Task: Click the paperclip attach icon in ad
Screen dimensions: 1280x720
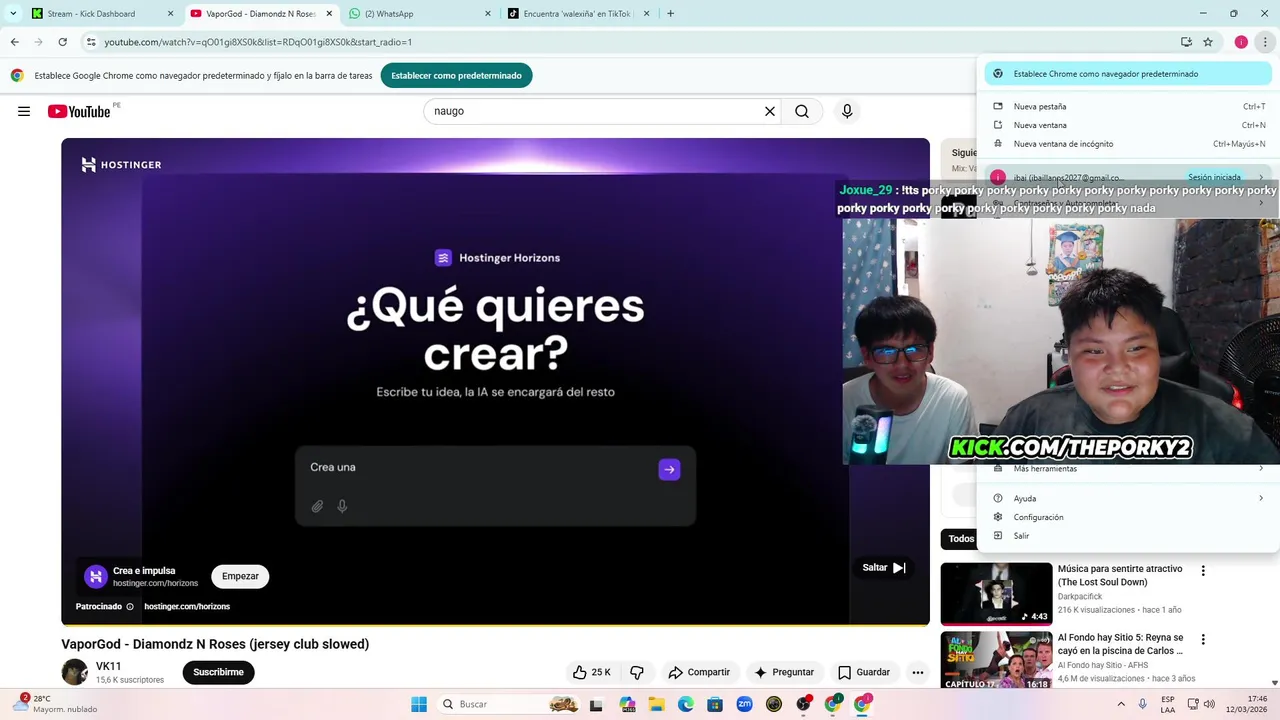Action: tap(317, 506)
